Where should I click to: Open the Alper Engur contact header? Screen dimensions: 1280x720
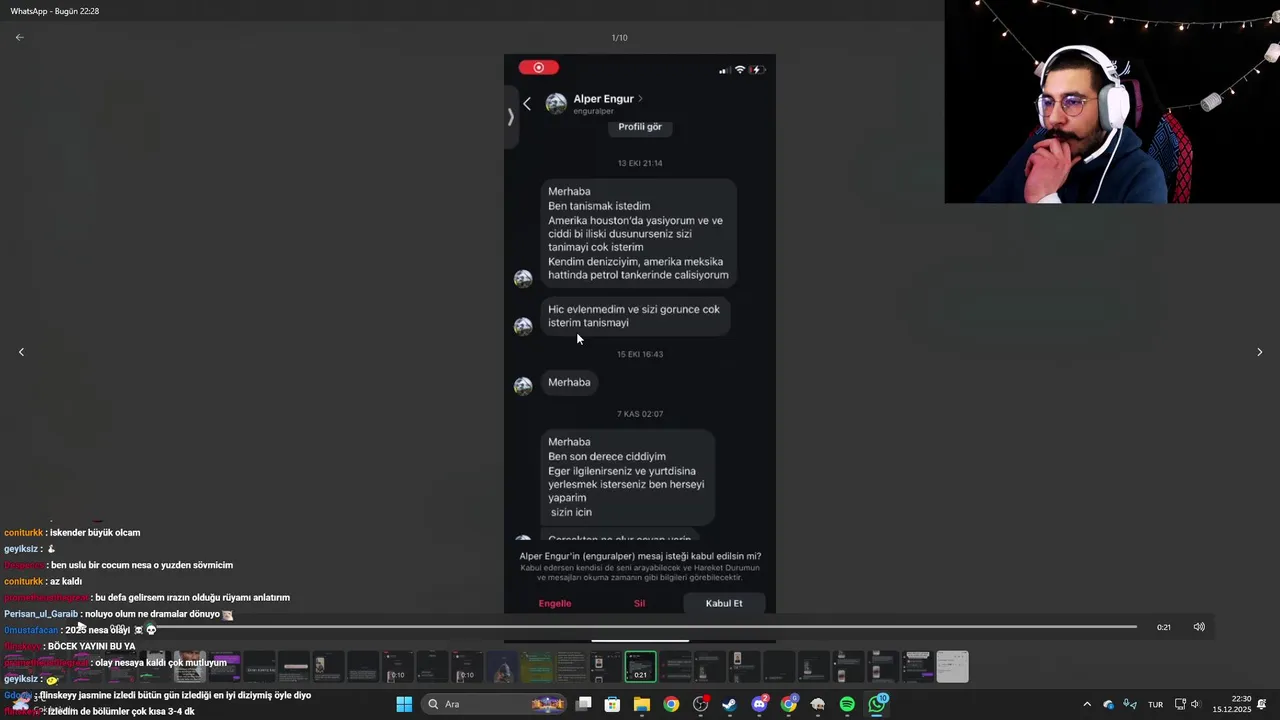click(608, 103)
